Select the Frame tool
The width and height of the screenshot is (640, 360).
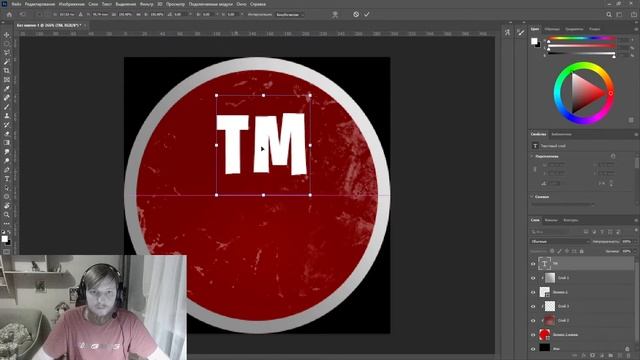[x=7, y=80]
